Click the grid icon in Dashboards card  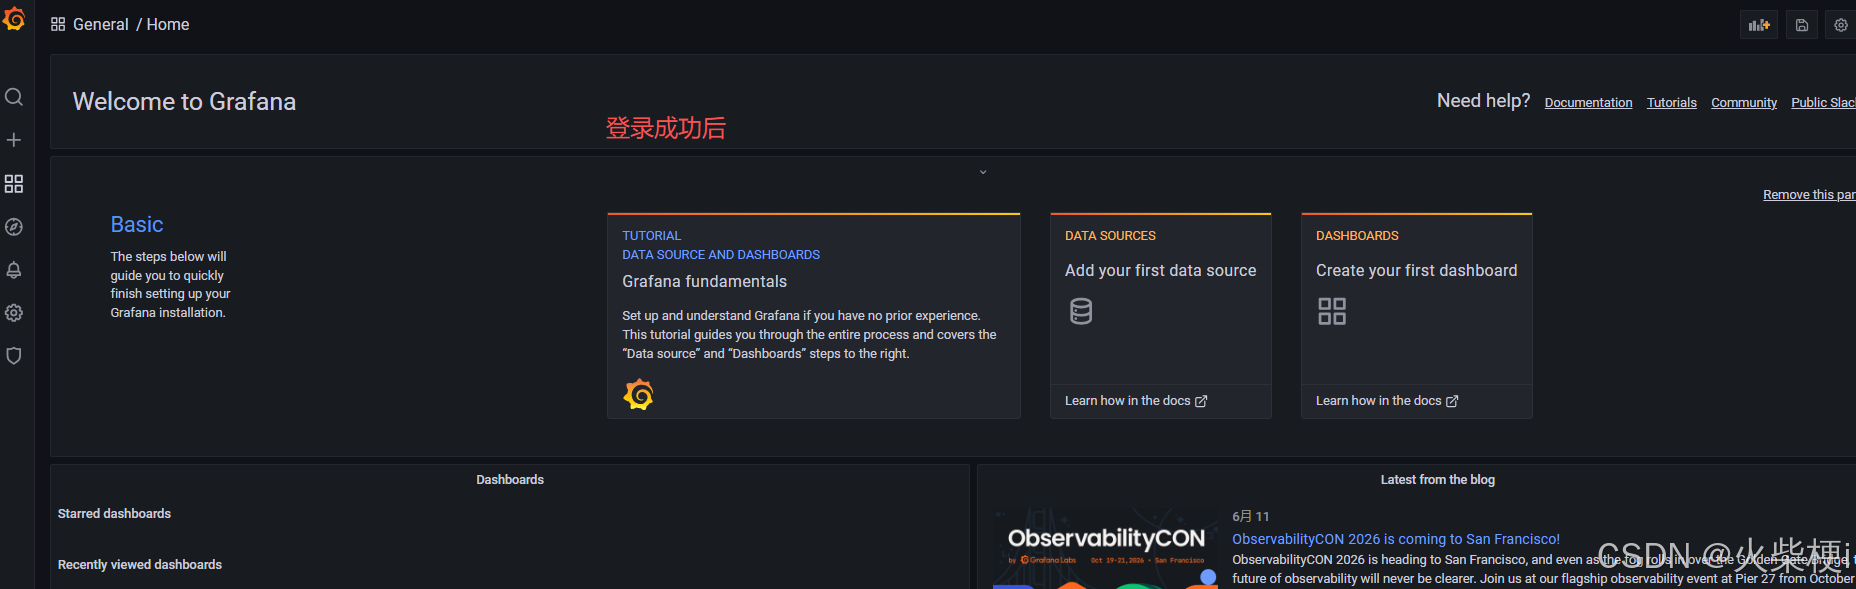click(1332, 311)
